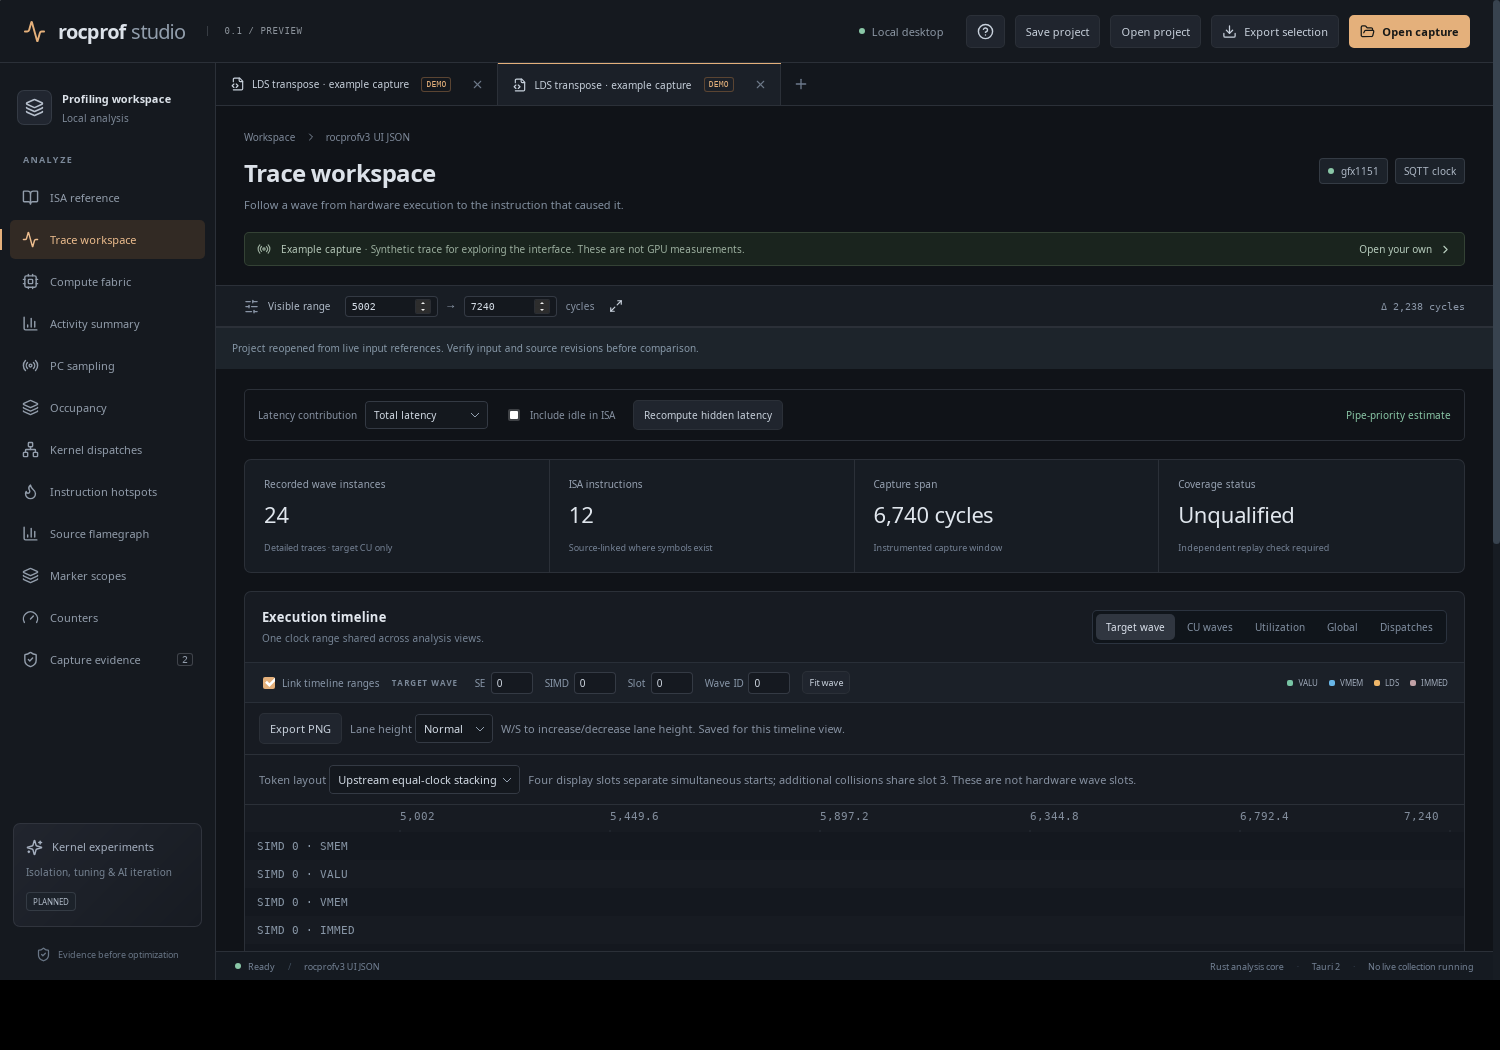Close the second LDS transpose tab

[760, 84]
